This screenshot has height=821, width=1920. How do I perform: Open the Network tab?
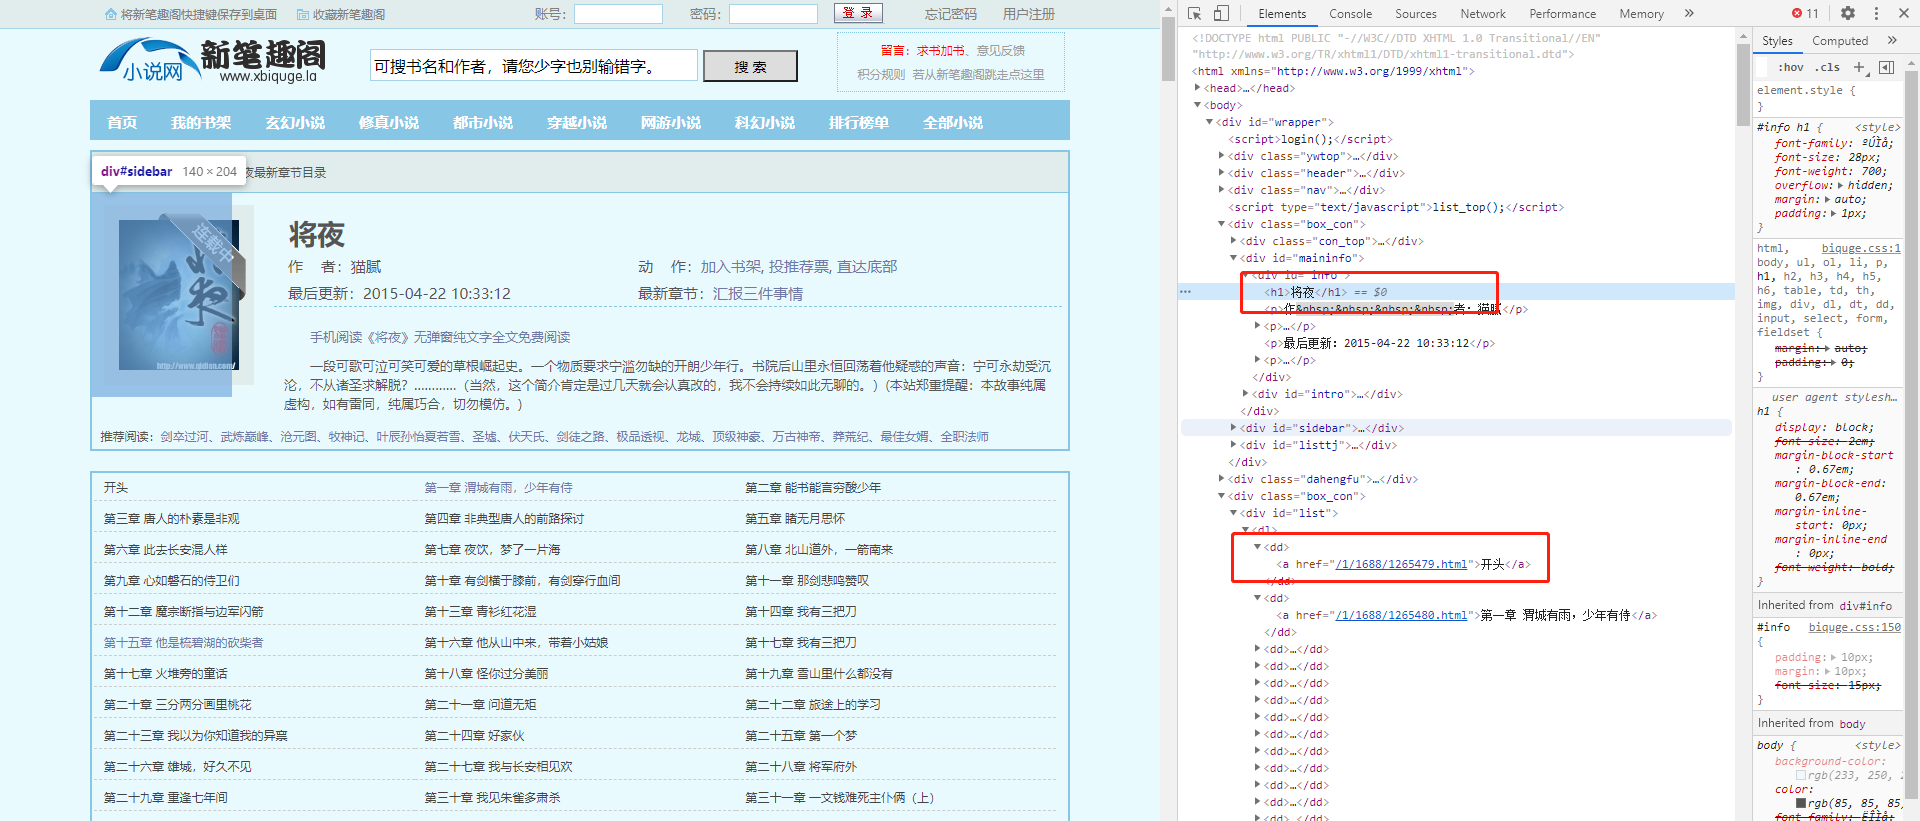tap(1482, 14)
